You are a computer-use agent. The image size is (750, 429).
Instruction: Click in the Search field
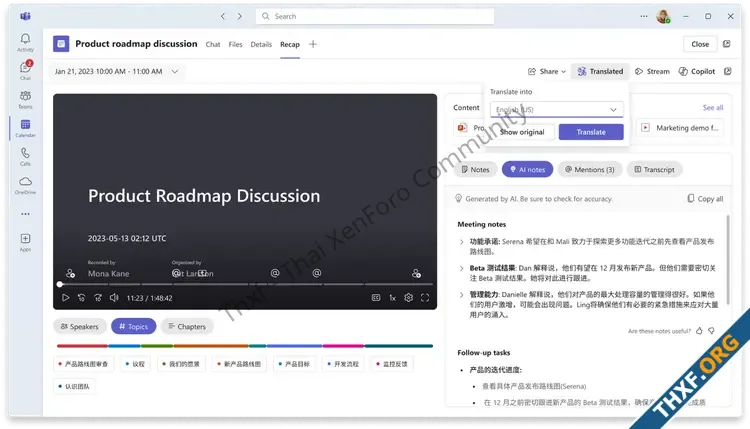[x=375, y=16]
